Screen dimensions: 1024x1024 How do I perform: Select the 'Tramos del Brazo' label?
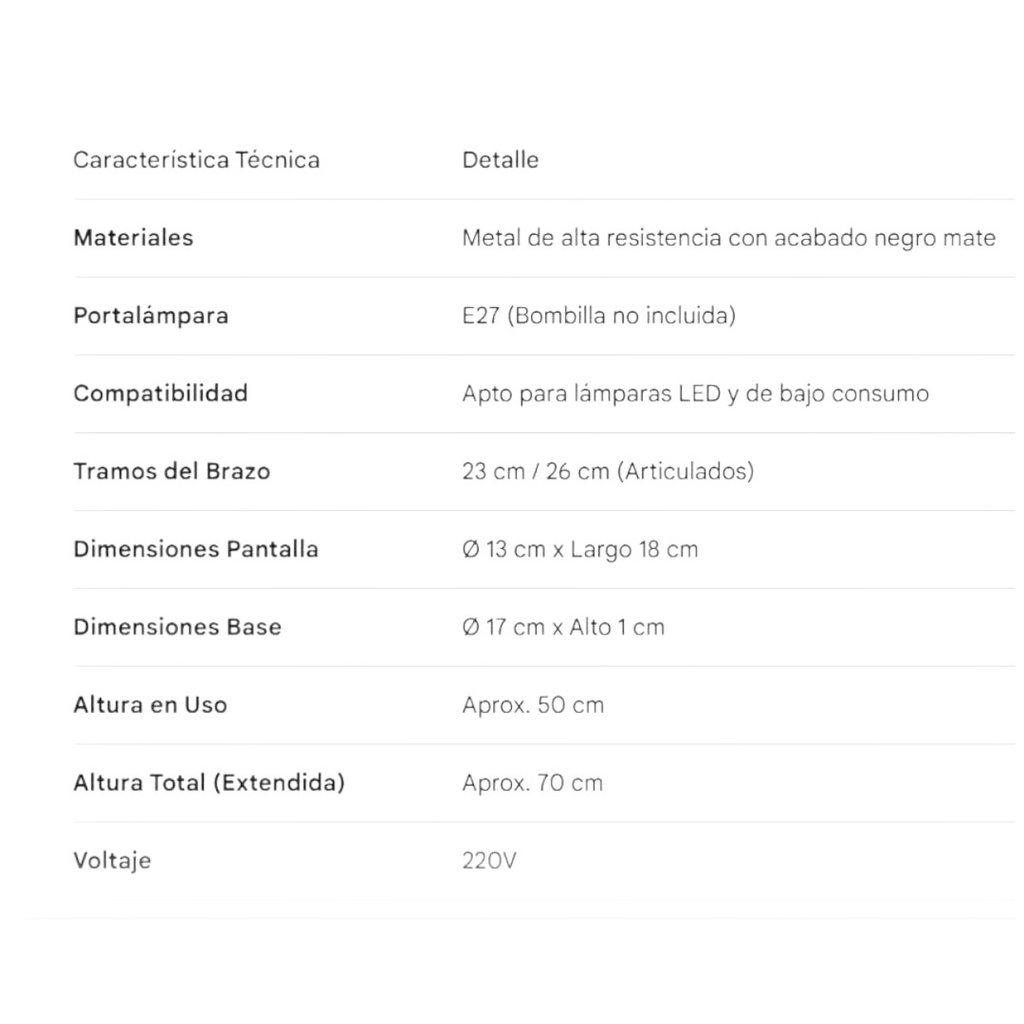tap(171, 471)
